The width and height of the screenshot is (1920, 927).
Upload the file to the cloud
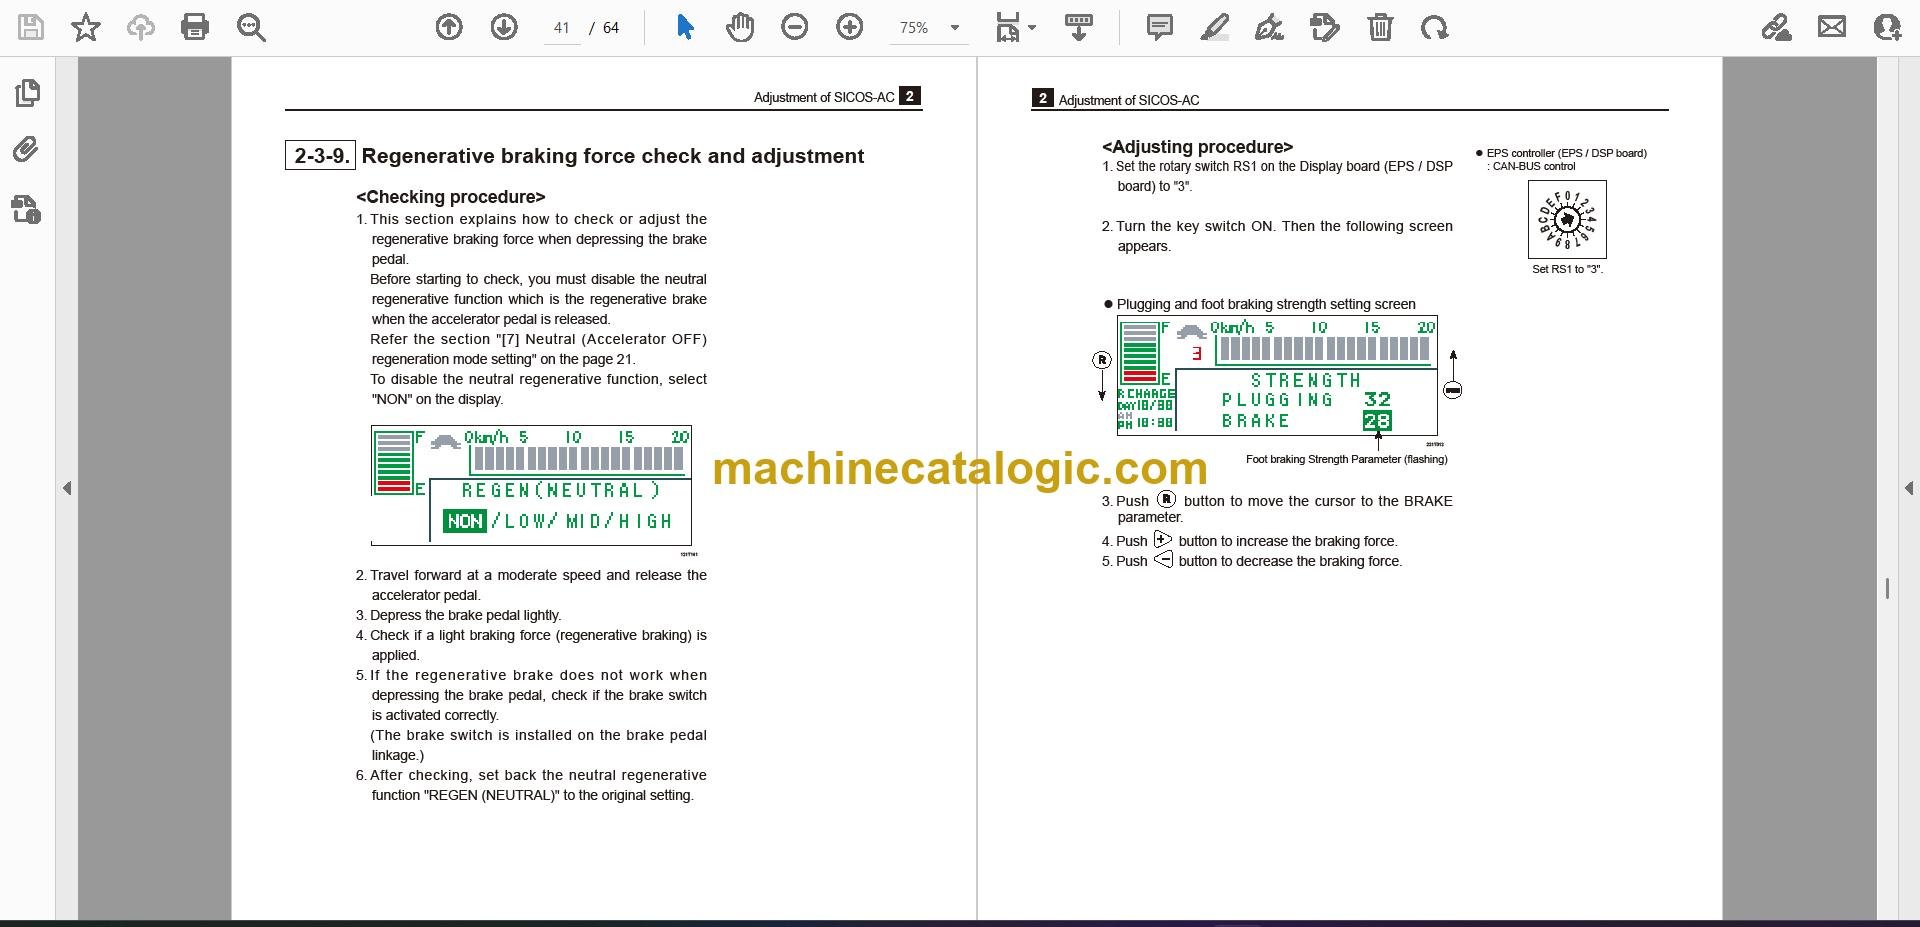click(x=140, y=27)
